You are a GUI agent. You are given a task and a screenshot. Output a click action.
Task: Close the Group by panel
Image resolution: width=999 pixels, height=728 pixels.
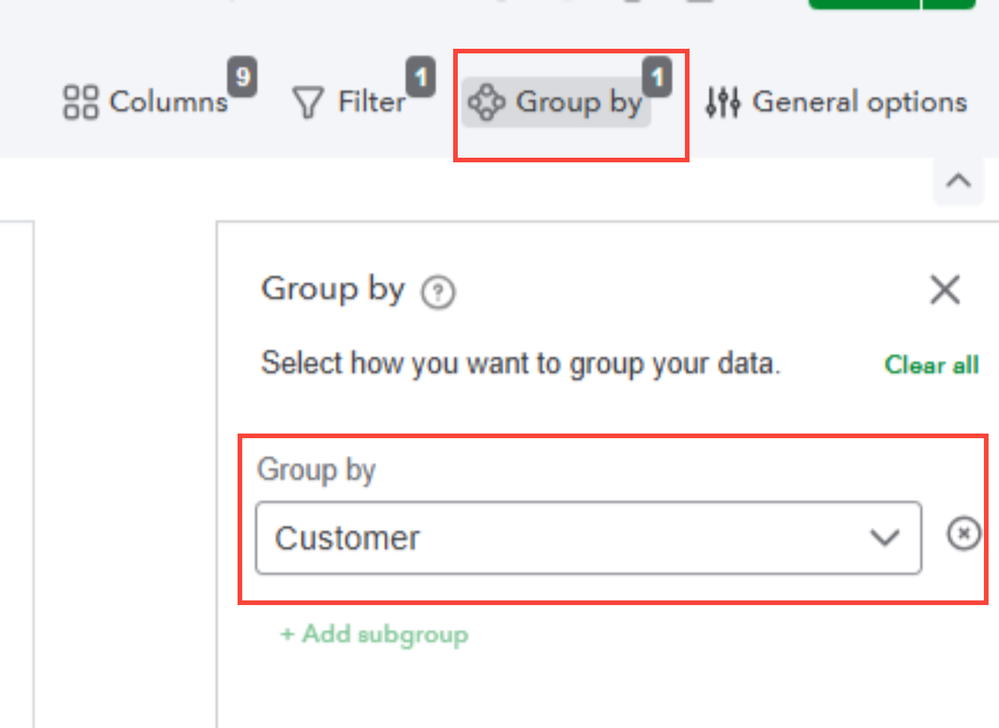[x=945, y=291]
